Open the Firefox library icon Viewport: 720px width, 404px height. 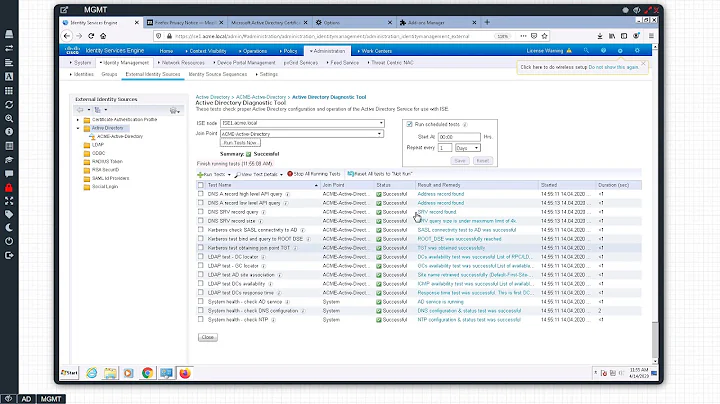612,36
